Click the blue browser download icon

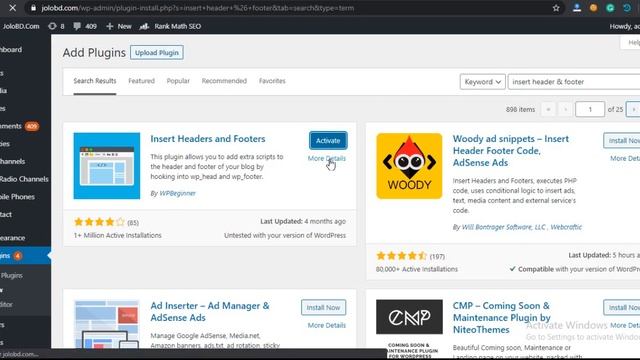pyautogui.click(x=577, y=8)
